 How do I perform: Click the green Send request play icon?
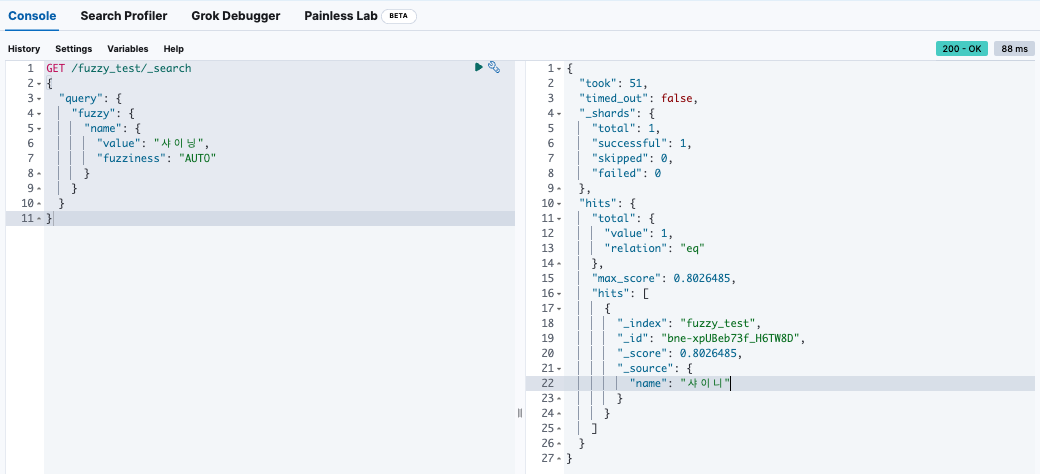coord(479,67)
